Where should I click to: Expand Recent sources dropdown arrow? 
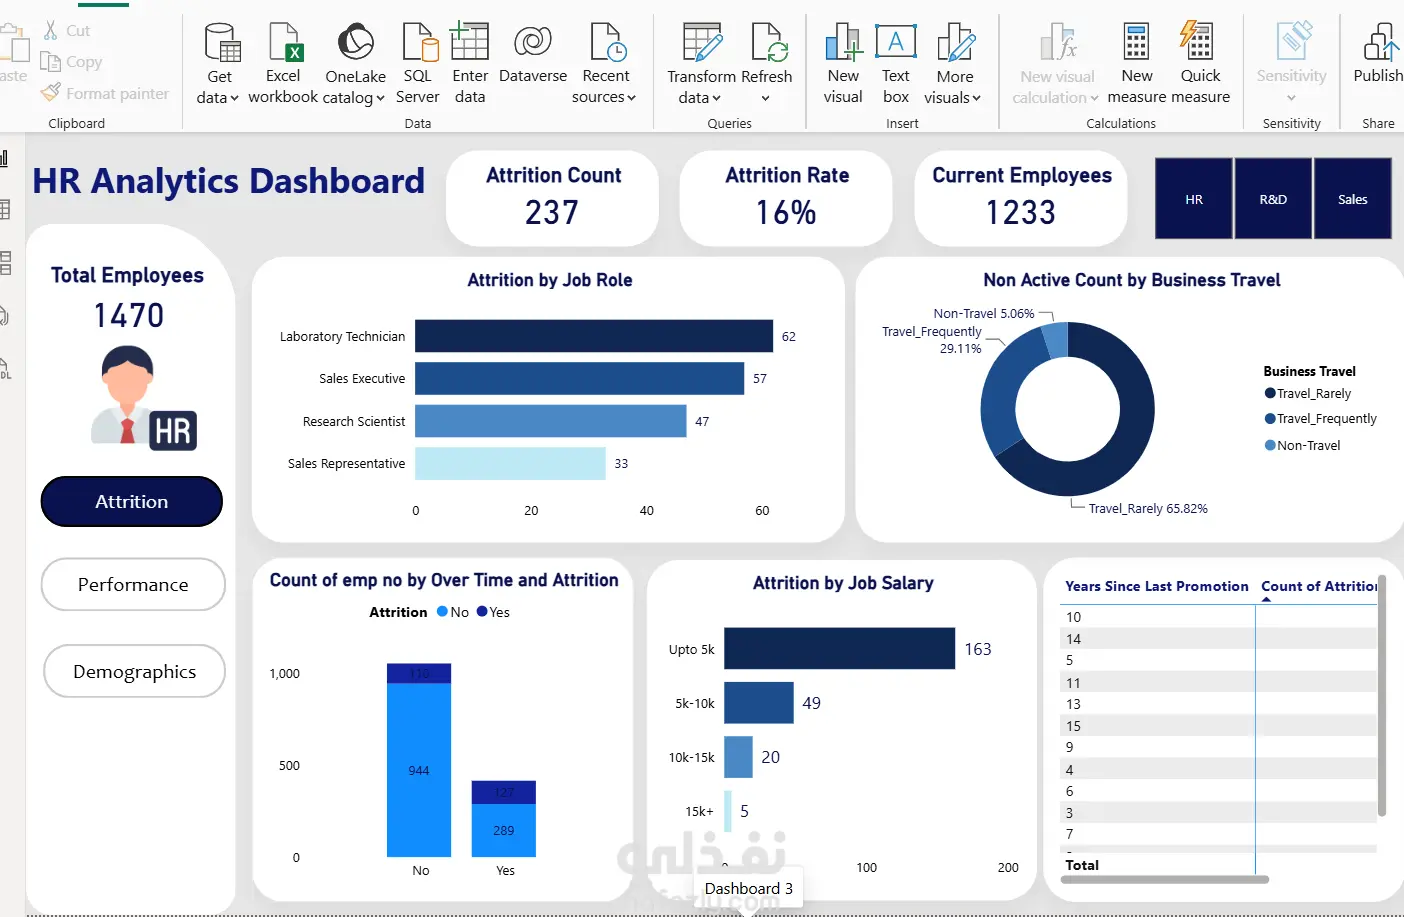pyautogui.click(x=631, y=98)
